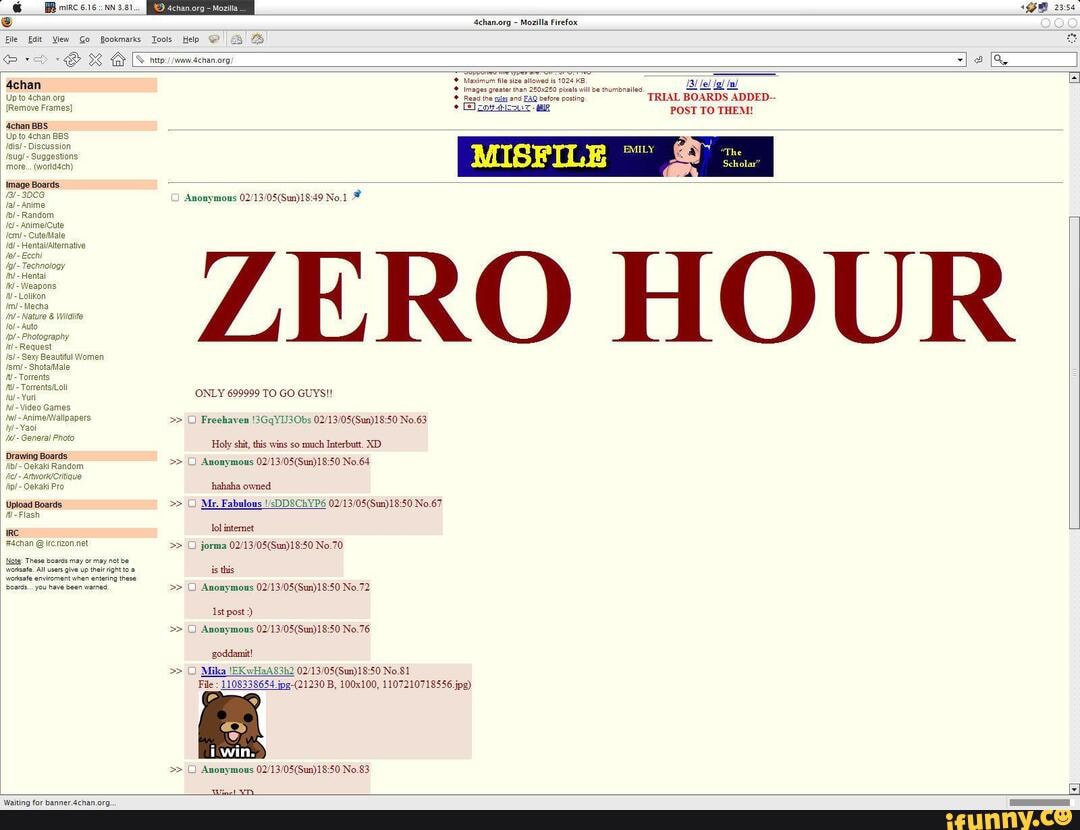Click the Apple menu icon

point(17,7)
